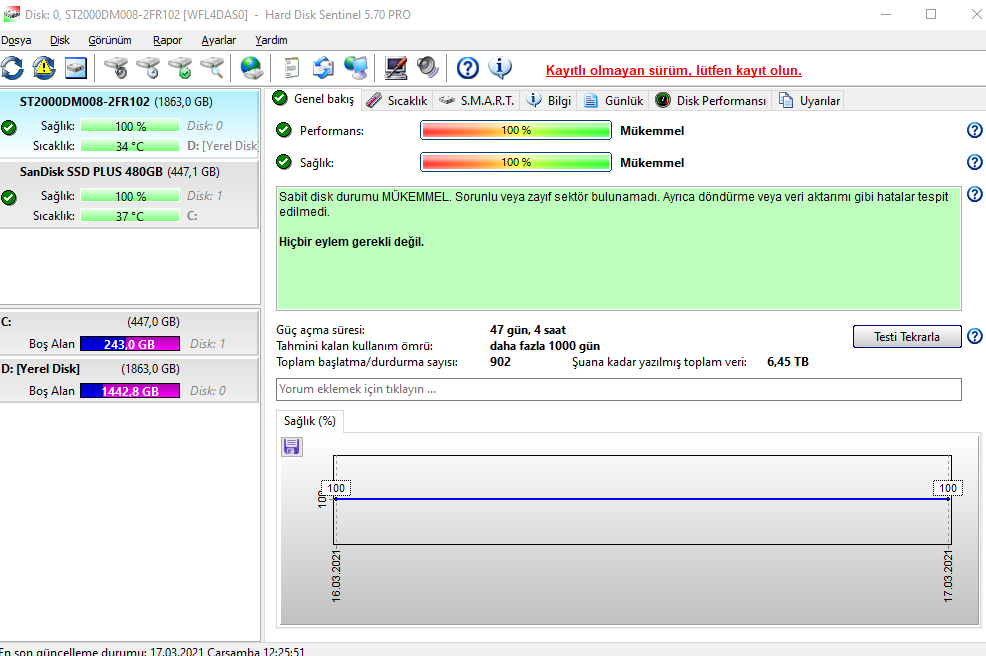Click the speaker sound toolbar icon
This screenshot has width=986, height=656.
pyautogui.click(x=428, y=68)
